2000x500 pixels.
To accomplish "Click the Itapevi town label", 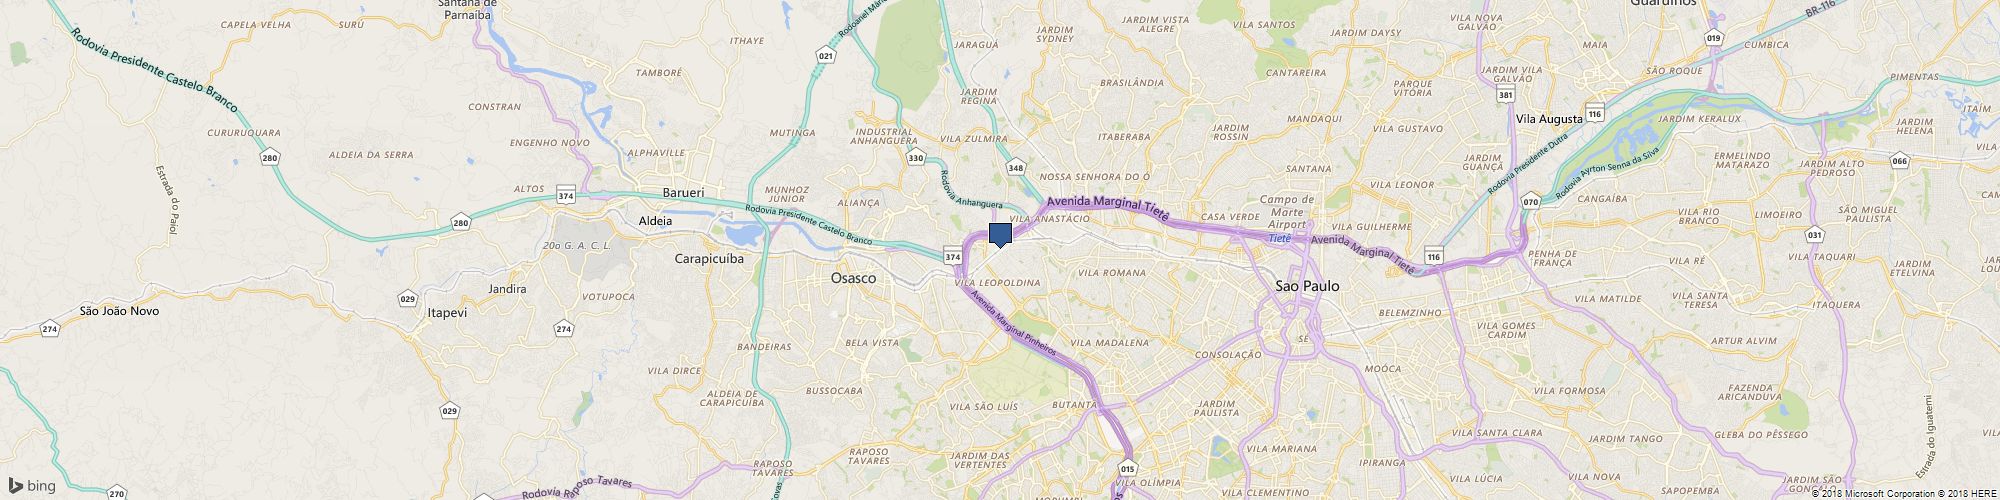I will pos(447,313).
